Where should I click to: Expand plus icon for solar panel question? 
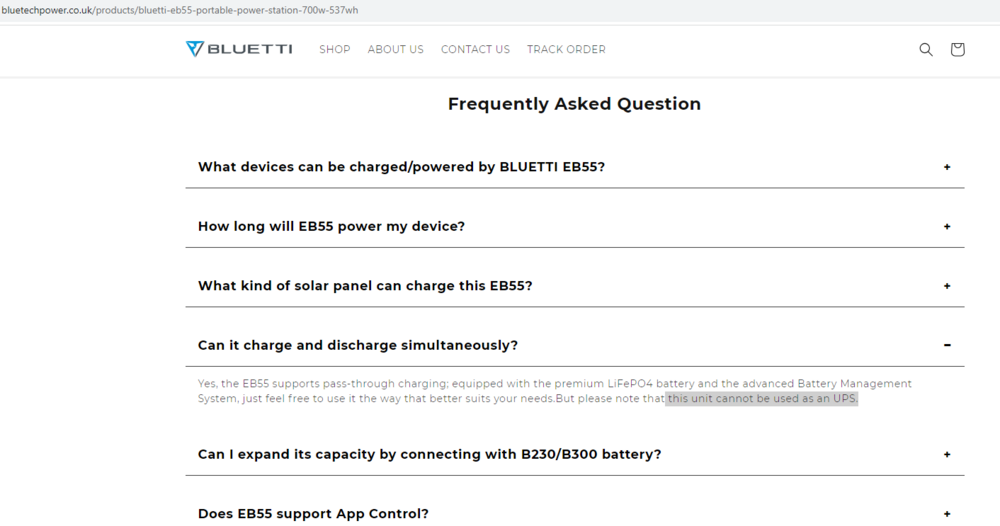click(x=947, y=286)
